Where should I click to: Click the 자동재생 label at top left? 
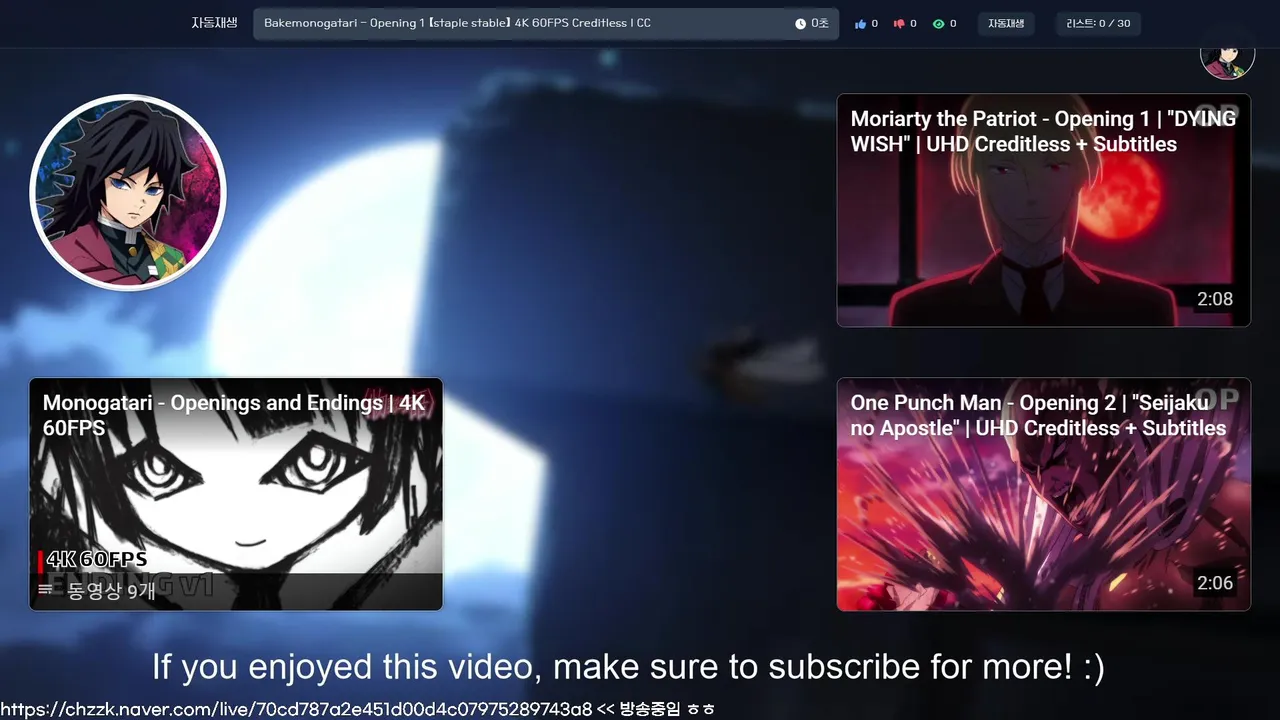[214, 23]
